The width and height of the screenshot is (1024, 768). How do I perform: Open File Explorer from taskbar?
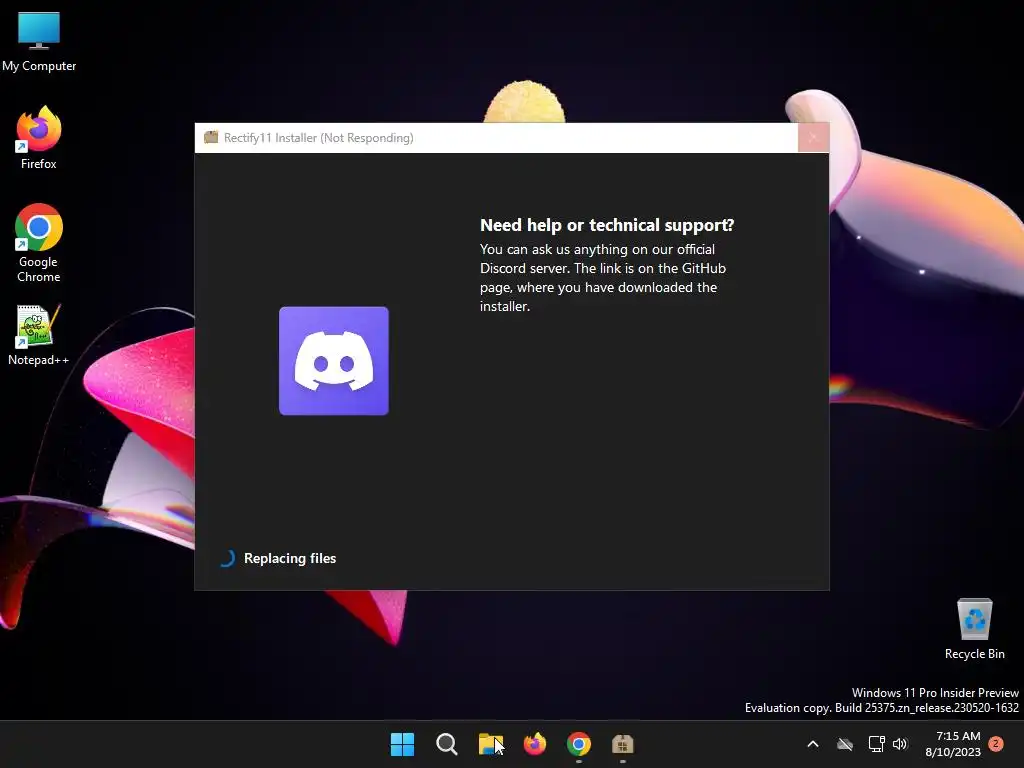coord(490,744)
